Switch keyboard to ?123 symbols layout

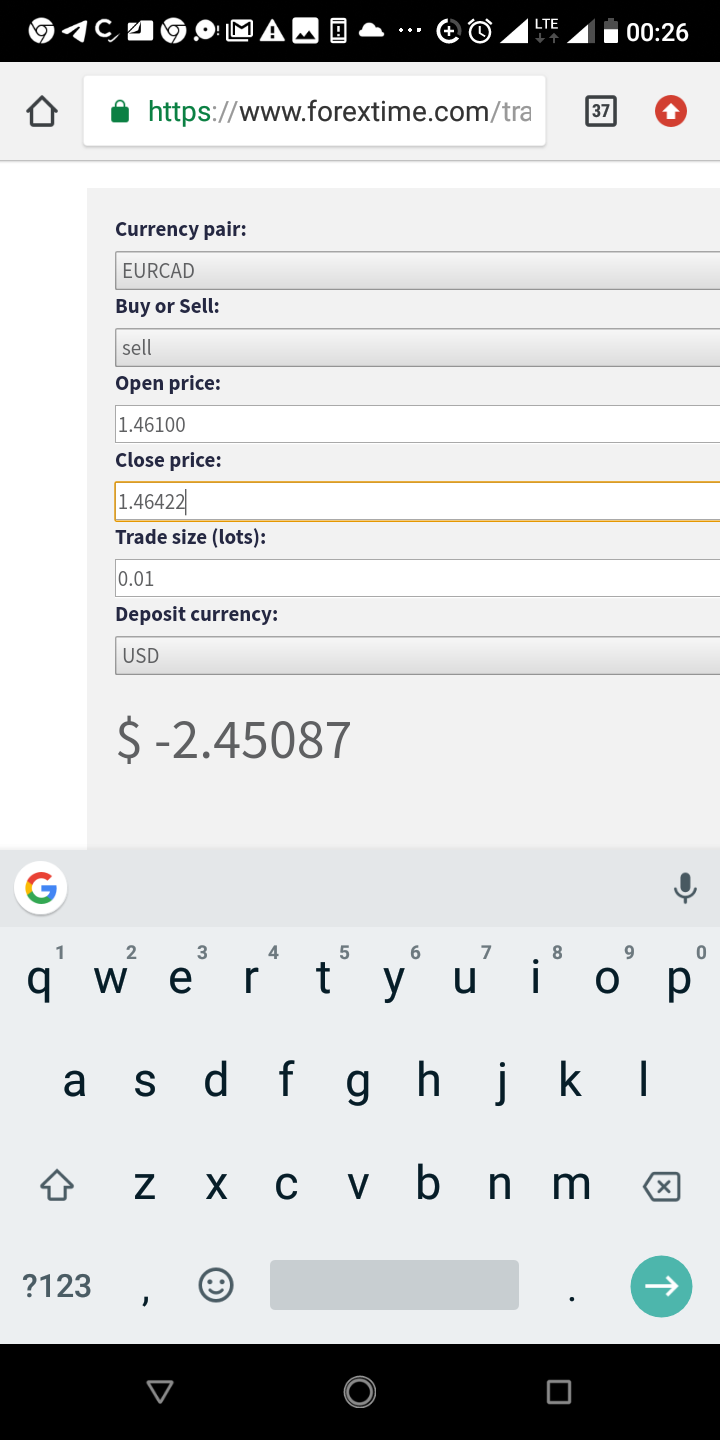click(57, 1285)
